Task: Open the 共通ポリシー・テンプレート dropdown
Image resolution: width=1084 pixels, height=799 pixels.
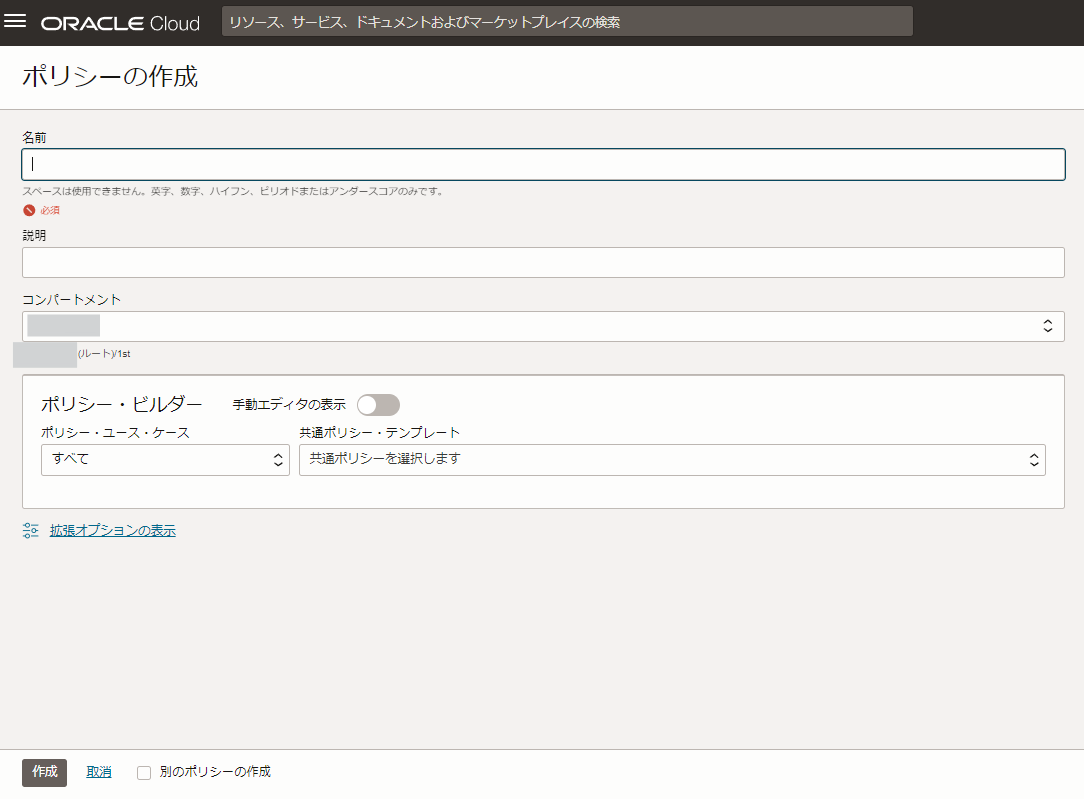Action: [x=672, y=460]
